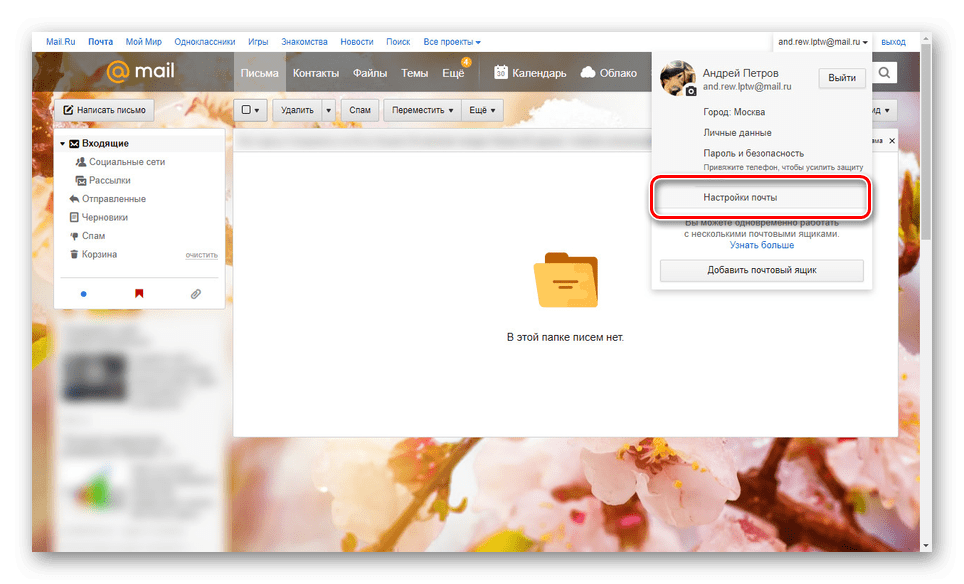Click the Спам toolbar button
Screen dimensions: 964x584
(x=360, y=110)
